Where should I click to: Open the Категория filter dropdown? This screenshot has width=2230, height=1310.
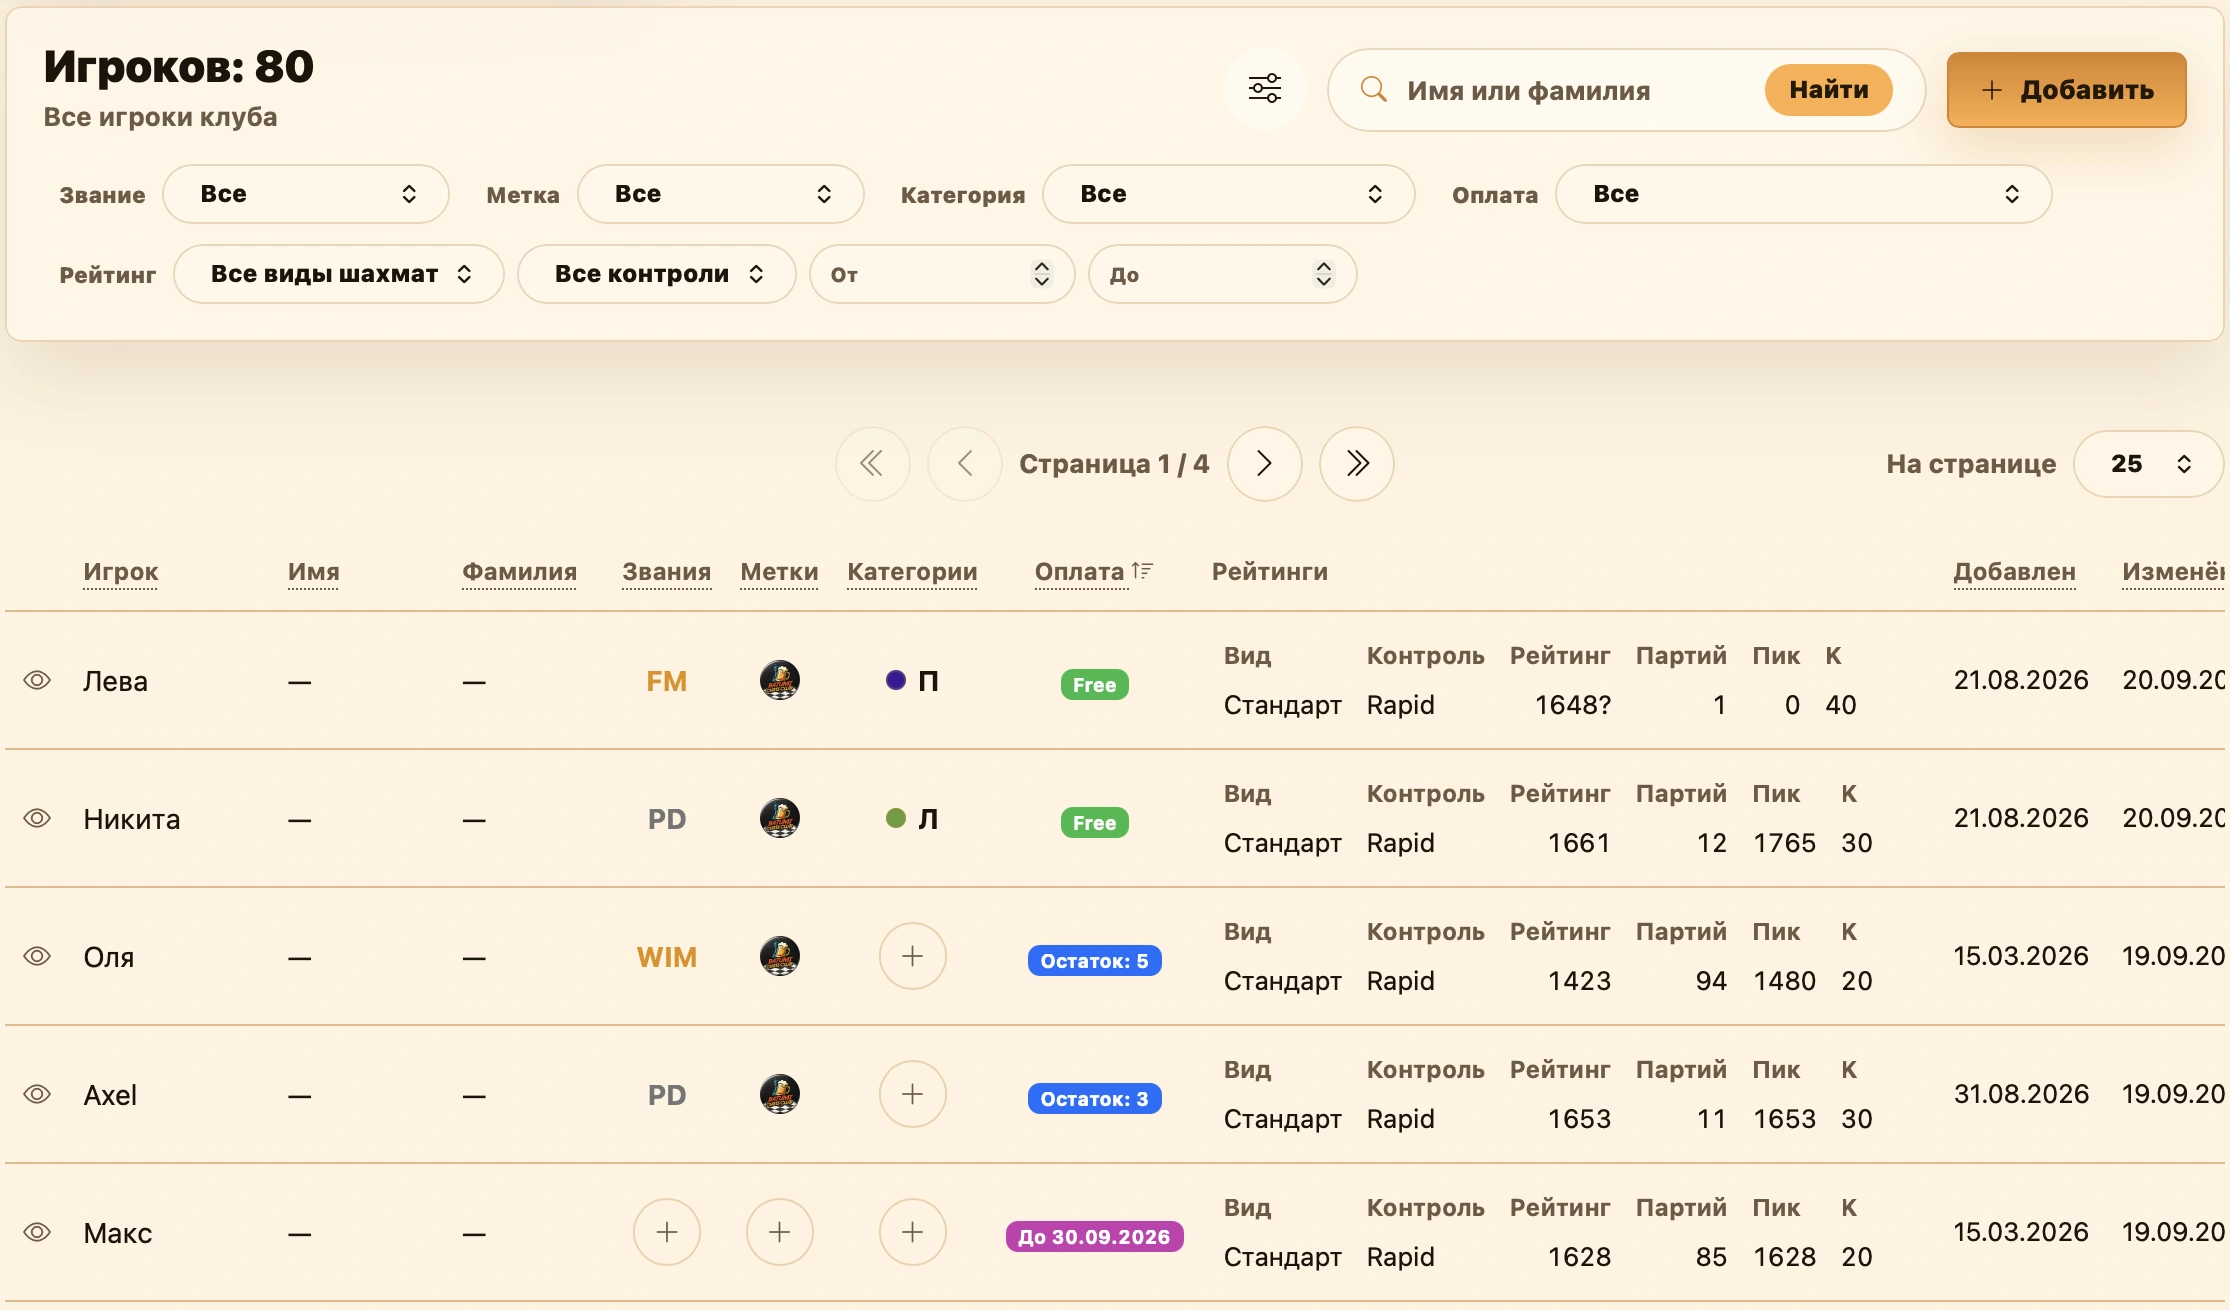click(x=1229, y=194)
